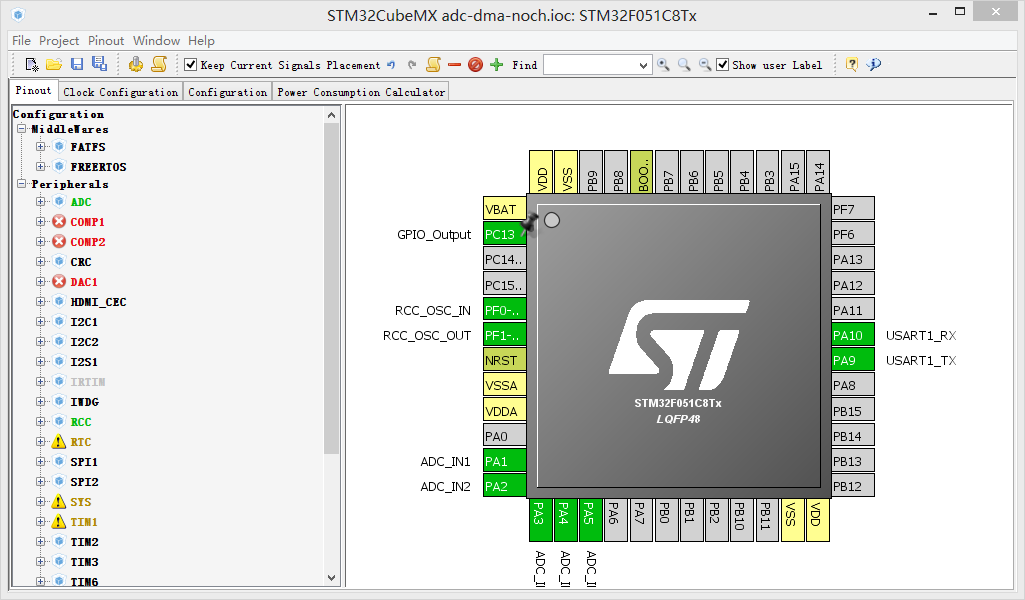
Task: Expand the FREERTOS tree node
Action: pos(41,166)
